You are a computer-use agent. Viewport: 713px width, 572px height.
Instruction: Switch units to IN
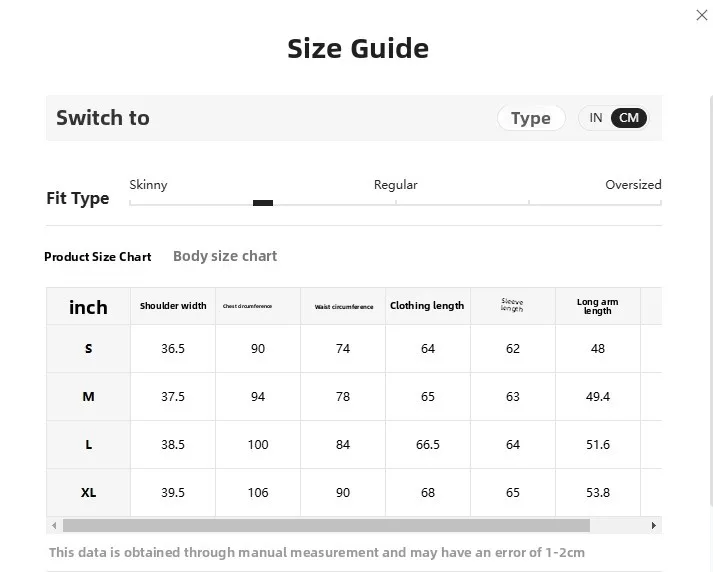coord(595,118)
